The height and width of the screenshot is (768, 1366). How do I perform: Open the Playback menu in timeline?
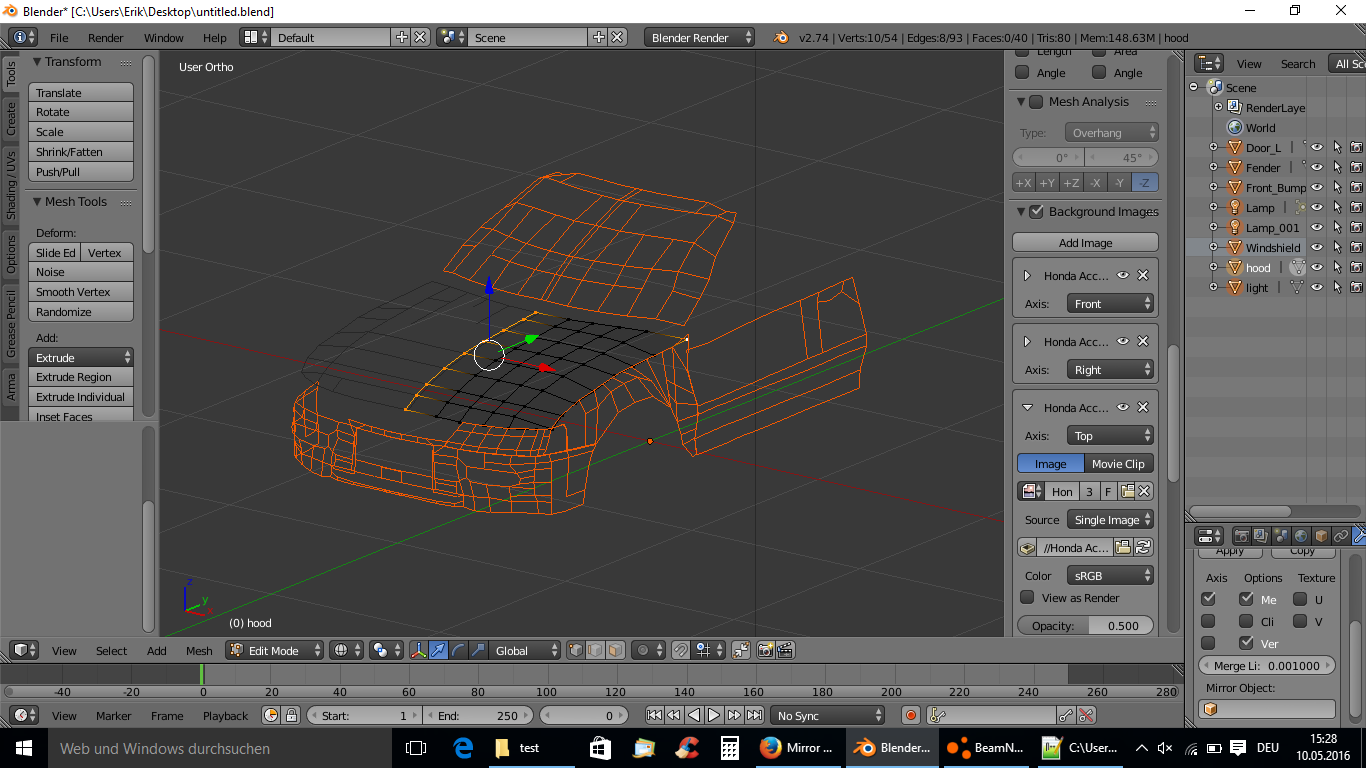225,715
